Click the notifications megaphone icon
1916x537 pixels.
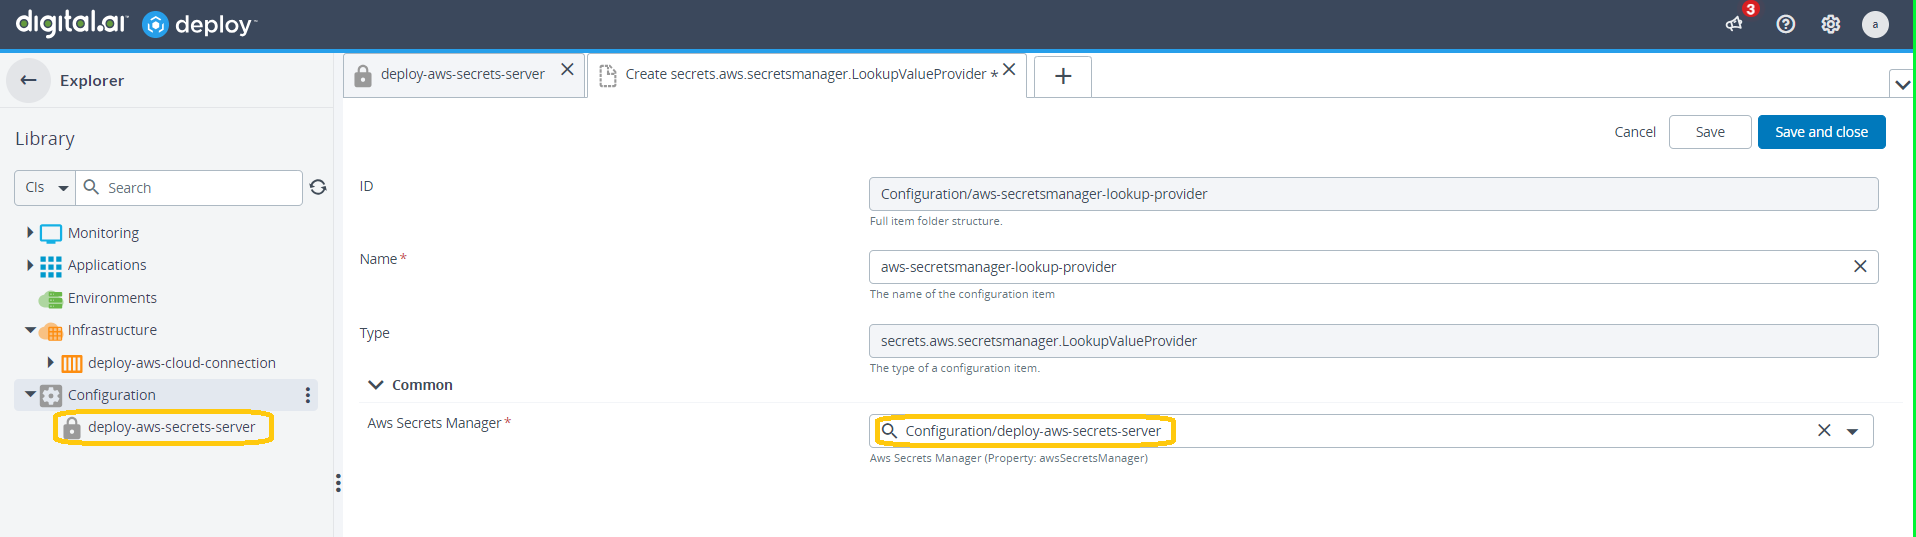coord(1735,24)
